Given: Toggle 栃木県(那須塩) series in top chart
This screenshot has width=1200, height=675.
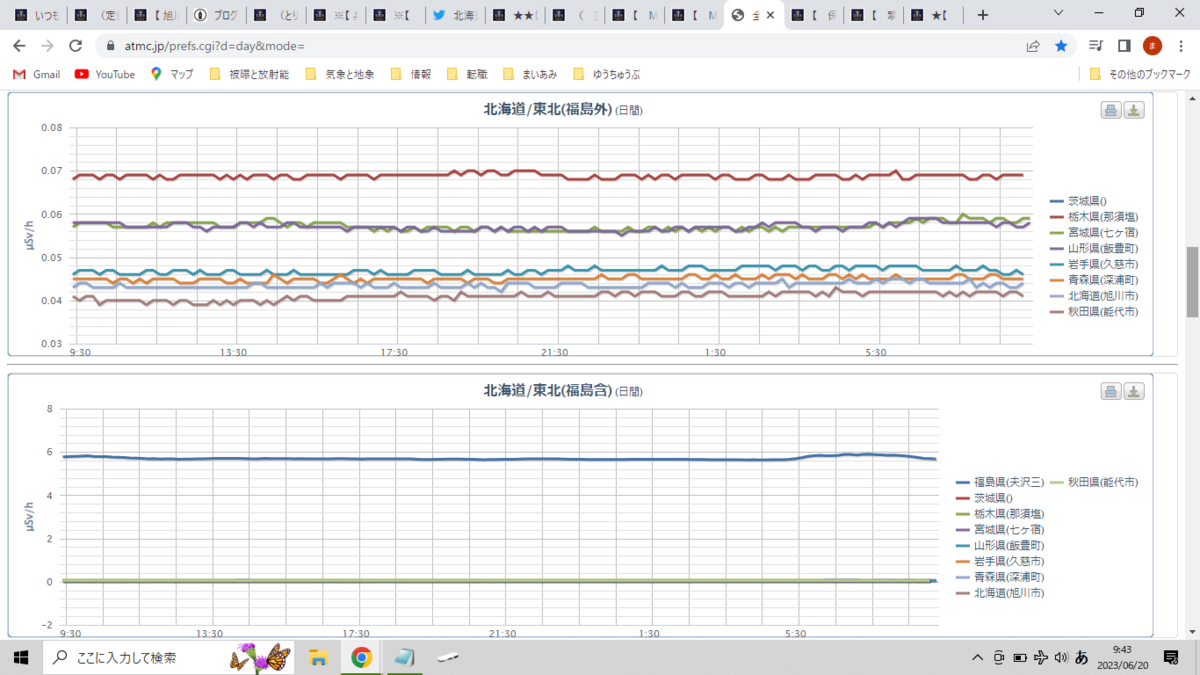Looking at the screenshot, I should click(x=1094, y=216).
